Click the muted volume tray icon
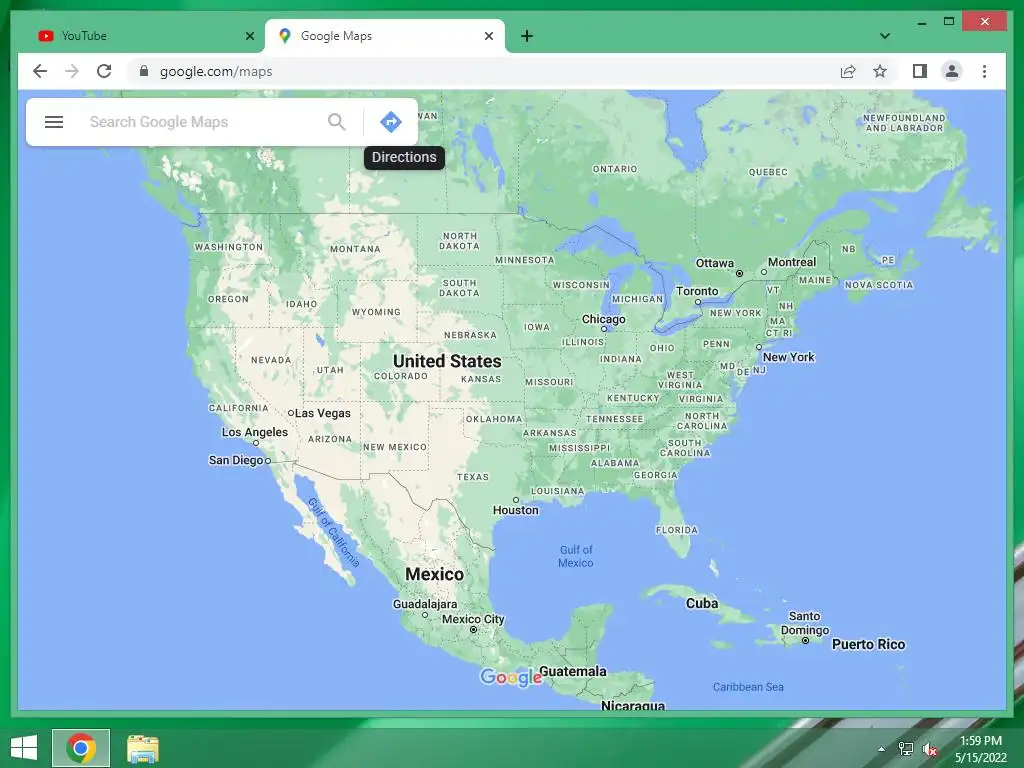1024x768 pixels. 930,749
